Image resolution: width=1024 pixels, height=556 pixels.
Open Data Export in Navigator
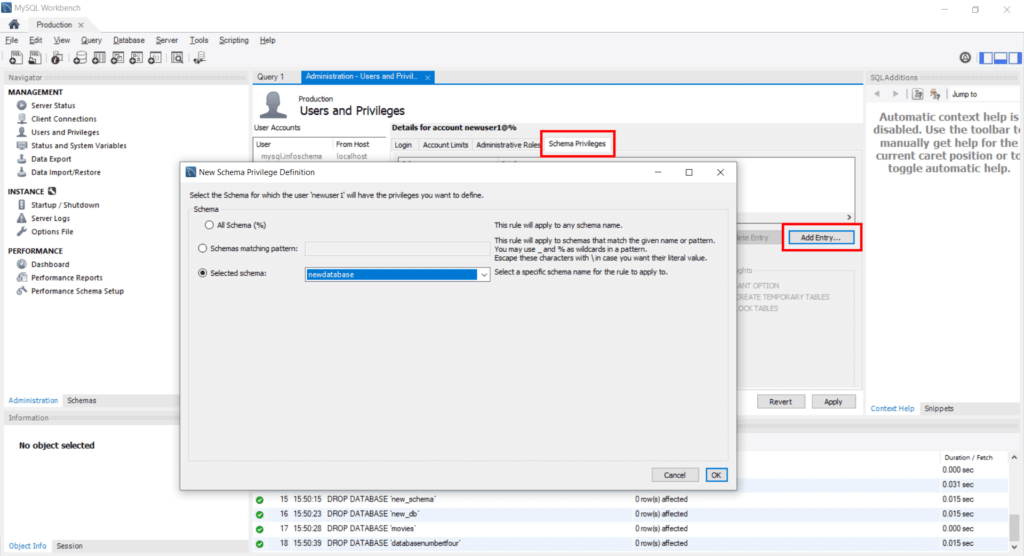tap(51, 159)
